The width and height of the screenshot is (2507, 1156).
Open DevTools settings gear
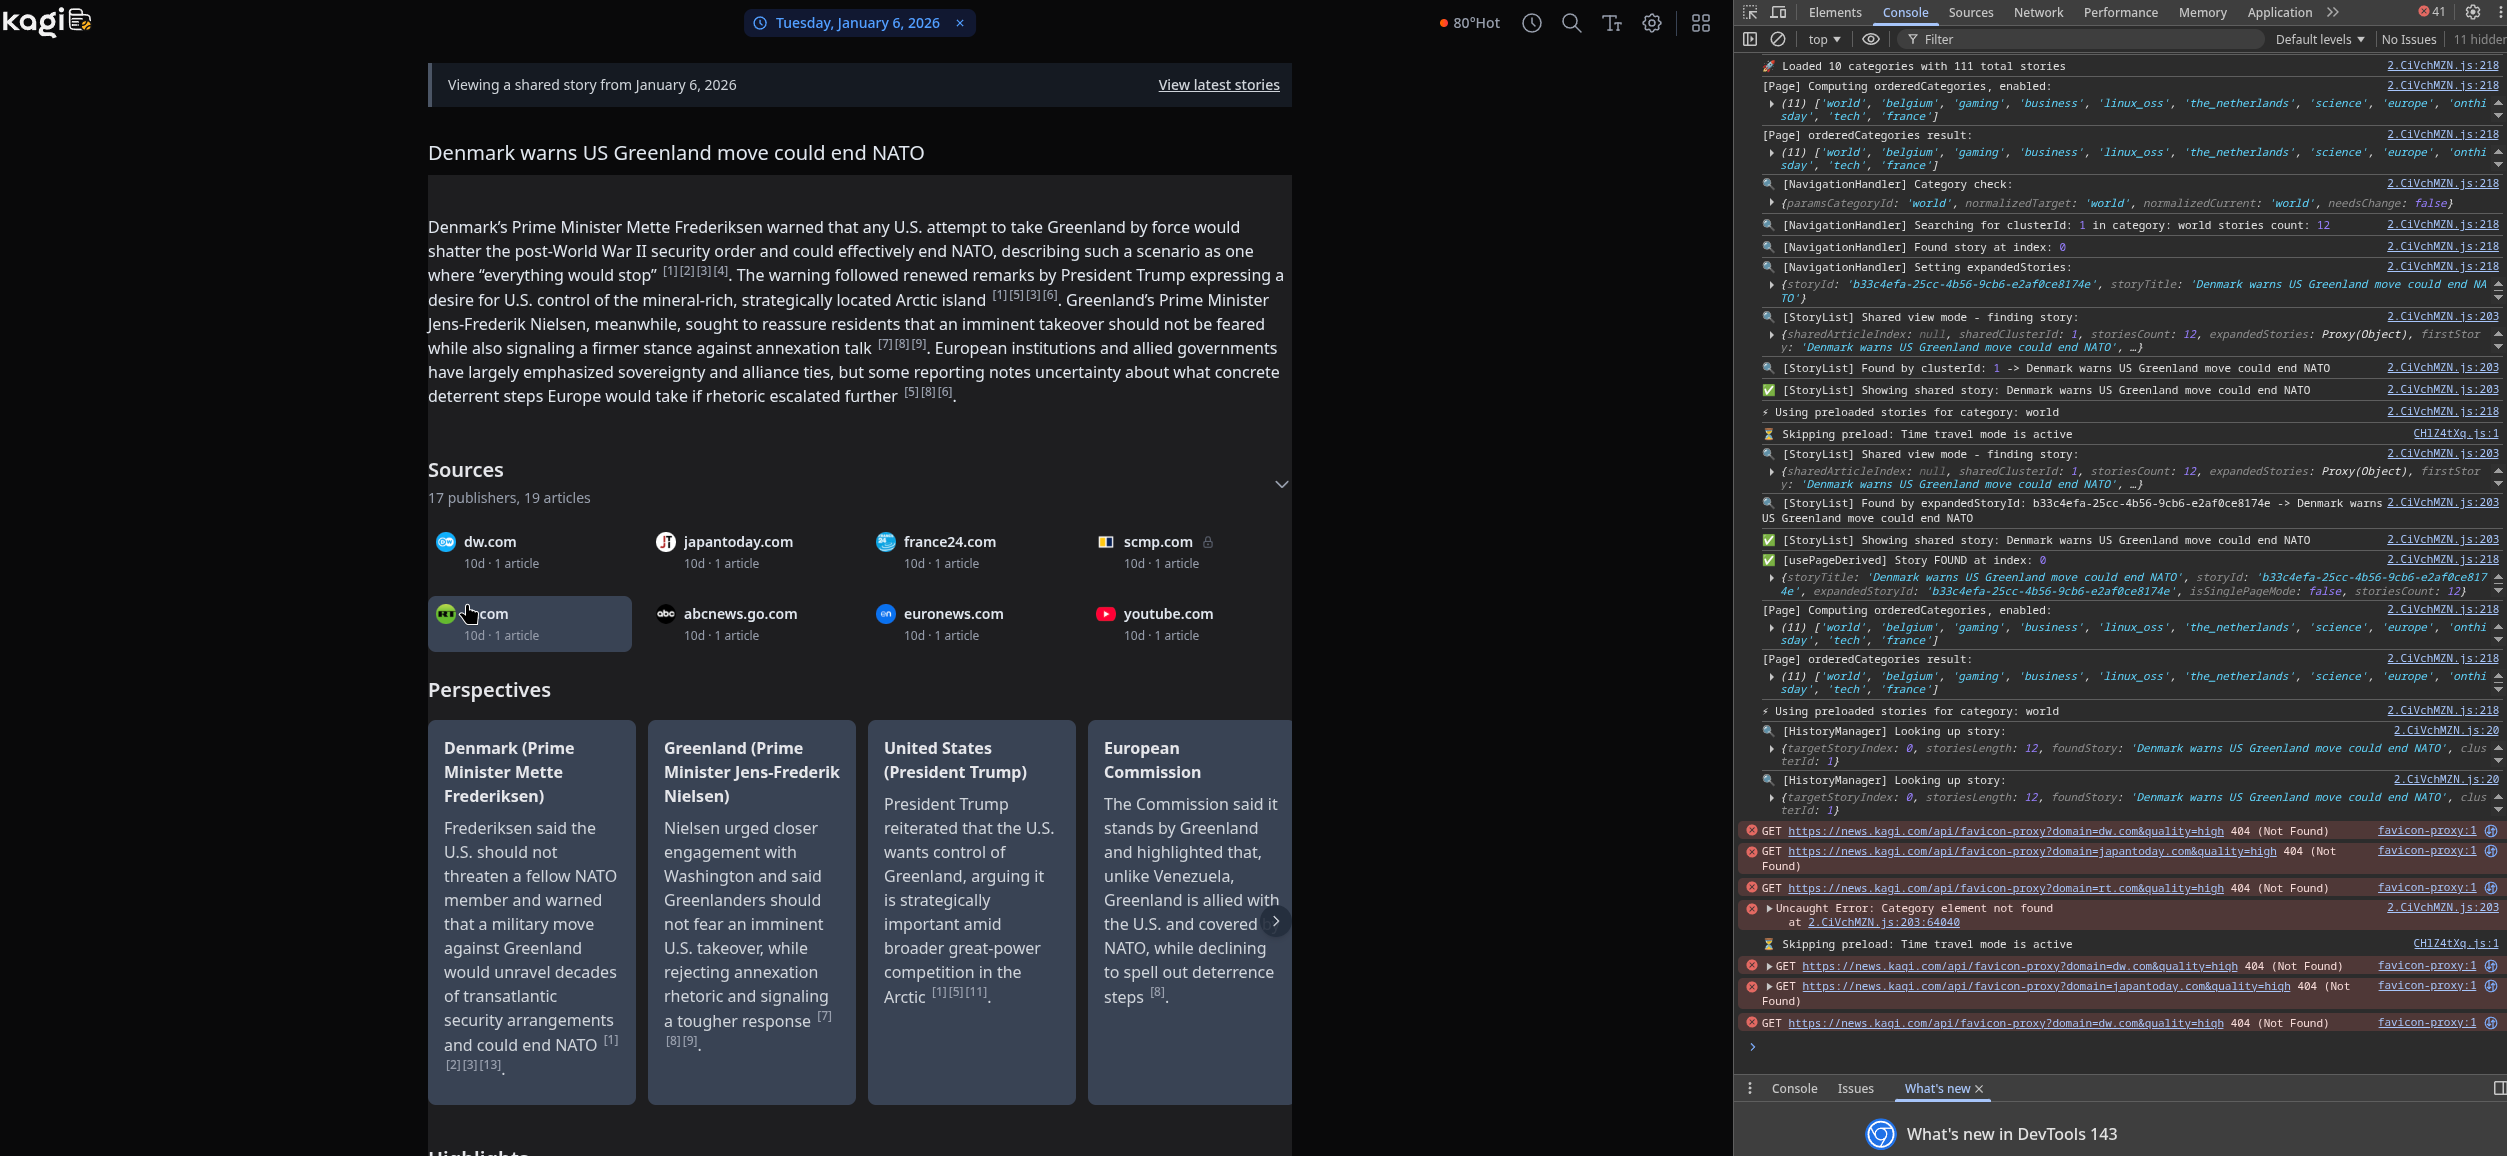[x=2472, y=12]
